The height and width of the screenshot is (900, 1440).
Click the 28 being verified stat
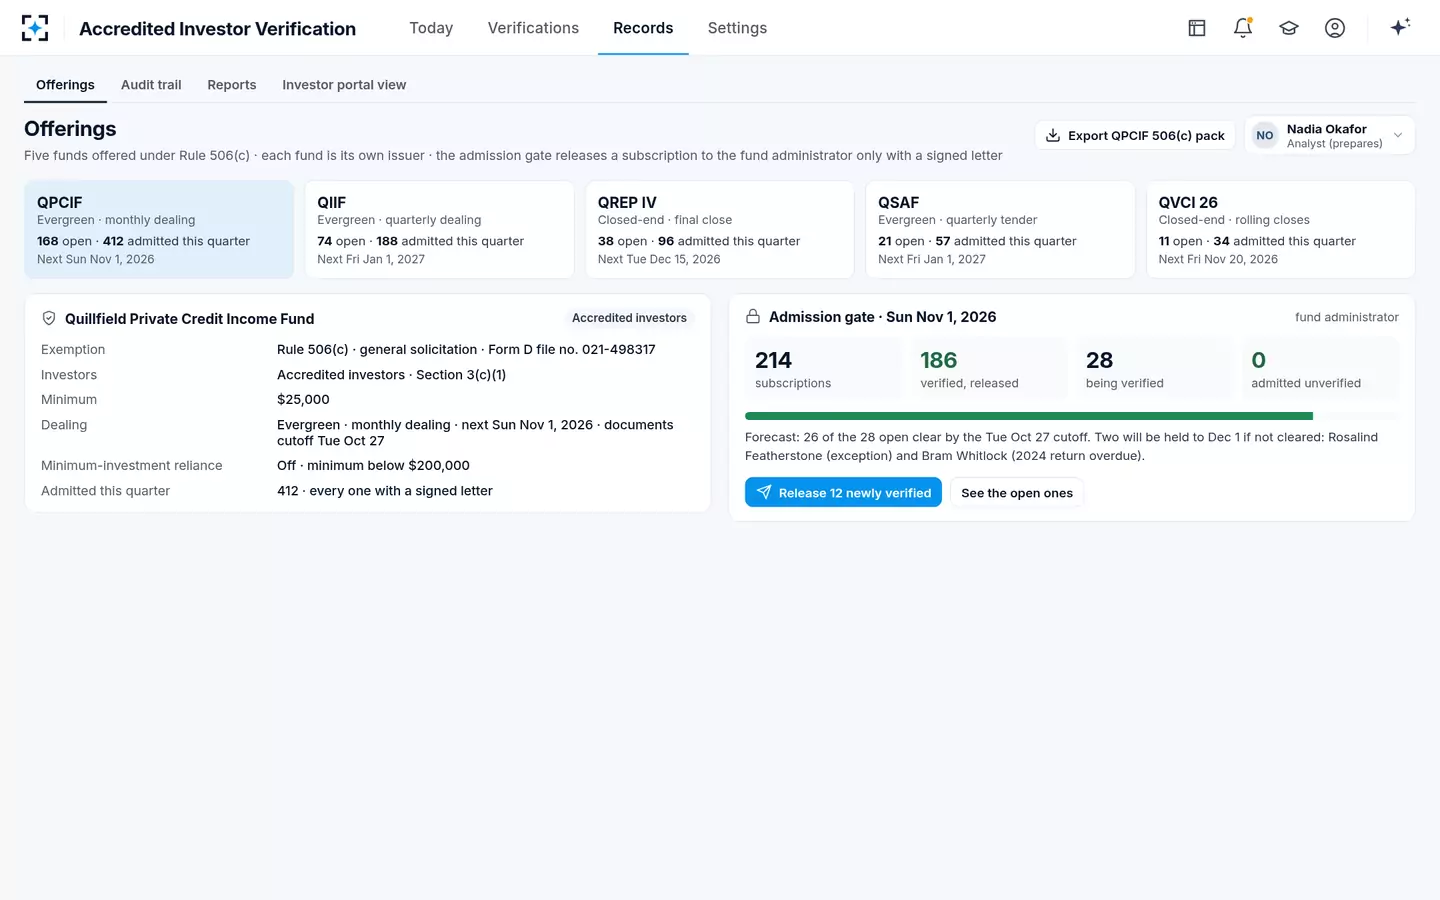[1154, 369]
